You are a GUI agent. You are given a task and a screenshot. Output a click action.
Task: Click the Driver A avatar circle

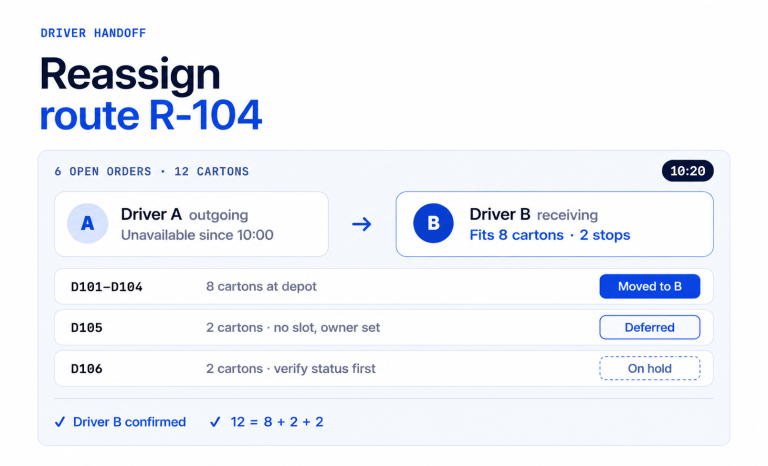(88, 223)
